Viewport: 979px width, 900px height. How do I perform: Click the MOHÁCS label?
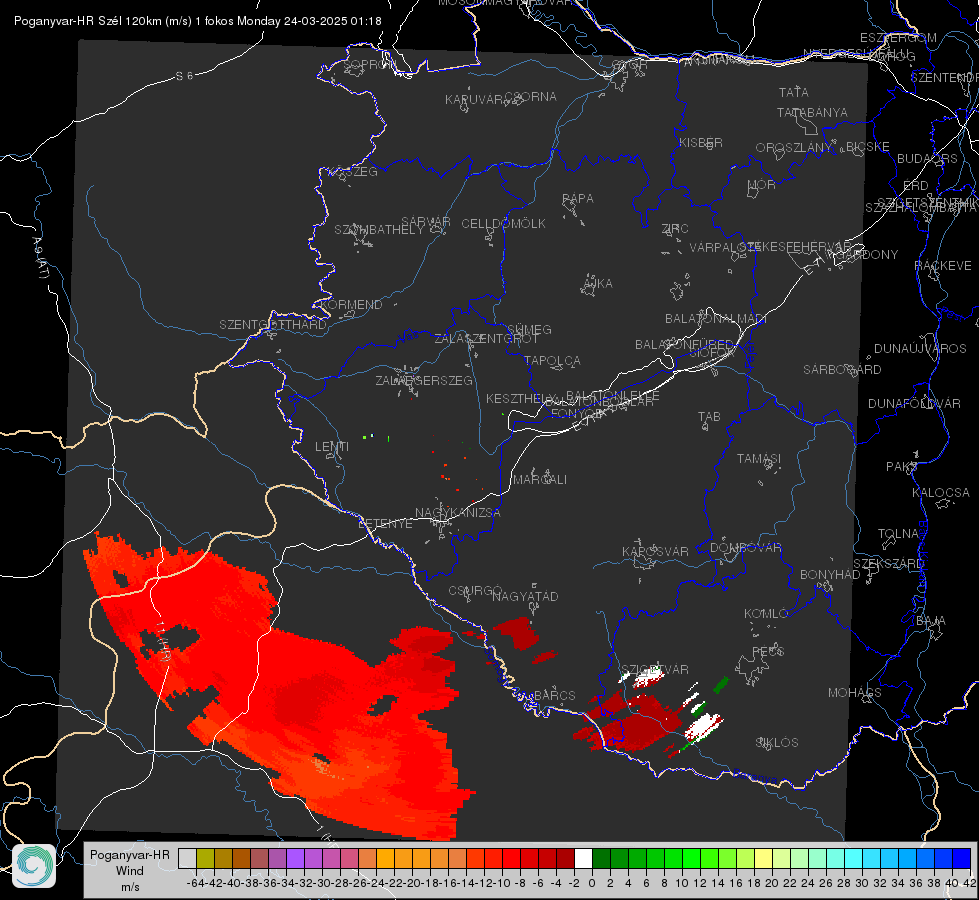pyautogui.click(x=855, y=692)
